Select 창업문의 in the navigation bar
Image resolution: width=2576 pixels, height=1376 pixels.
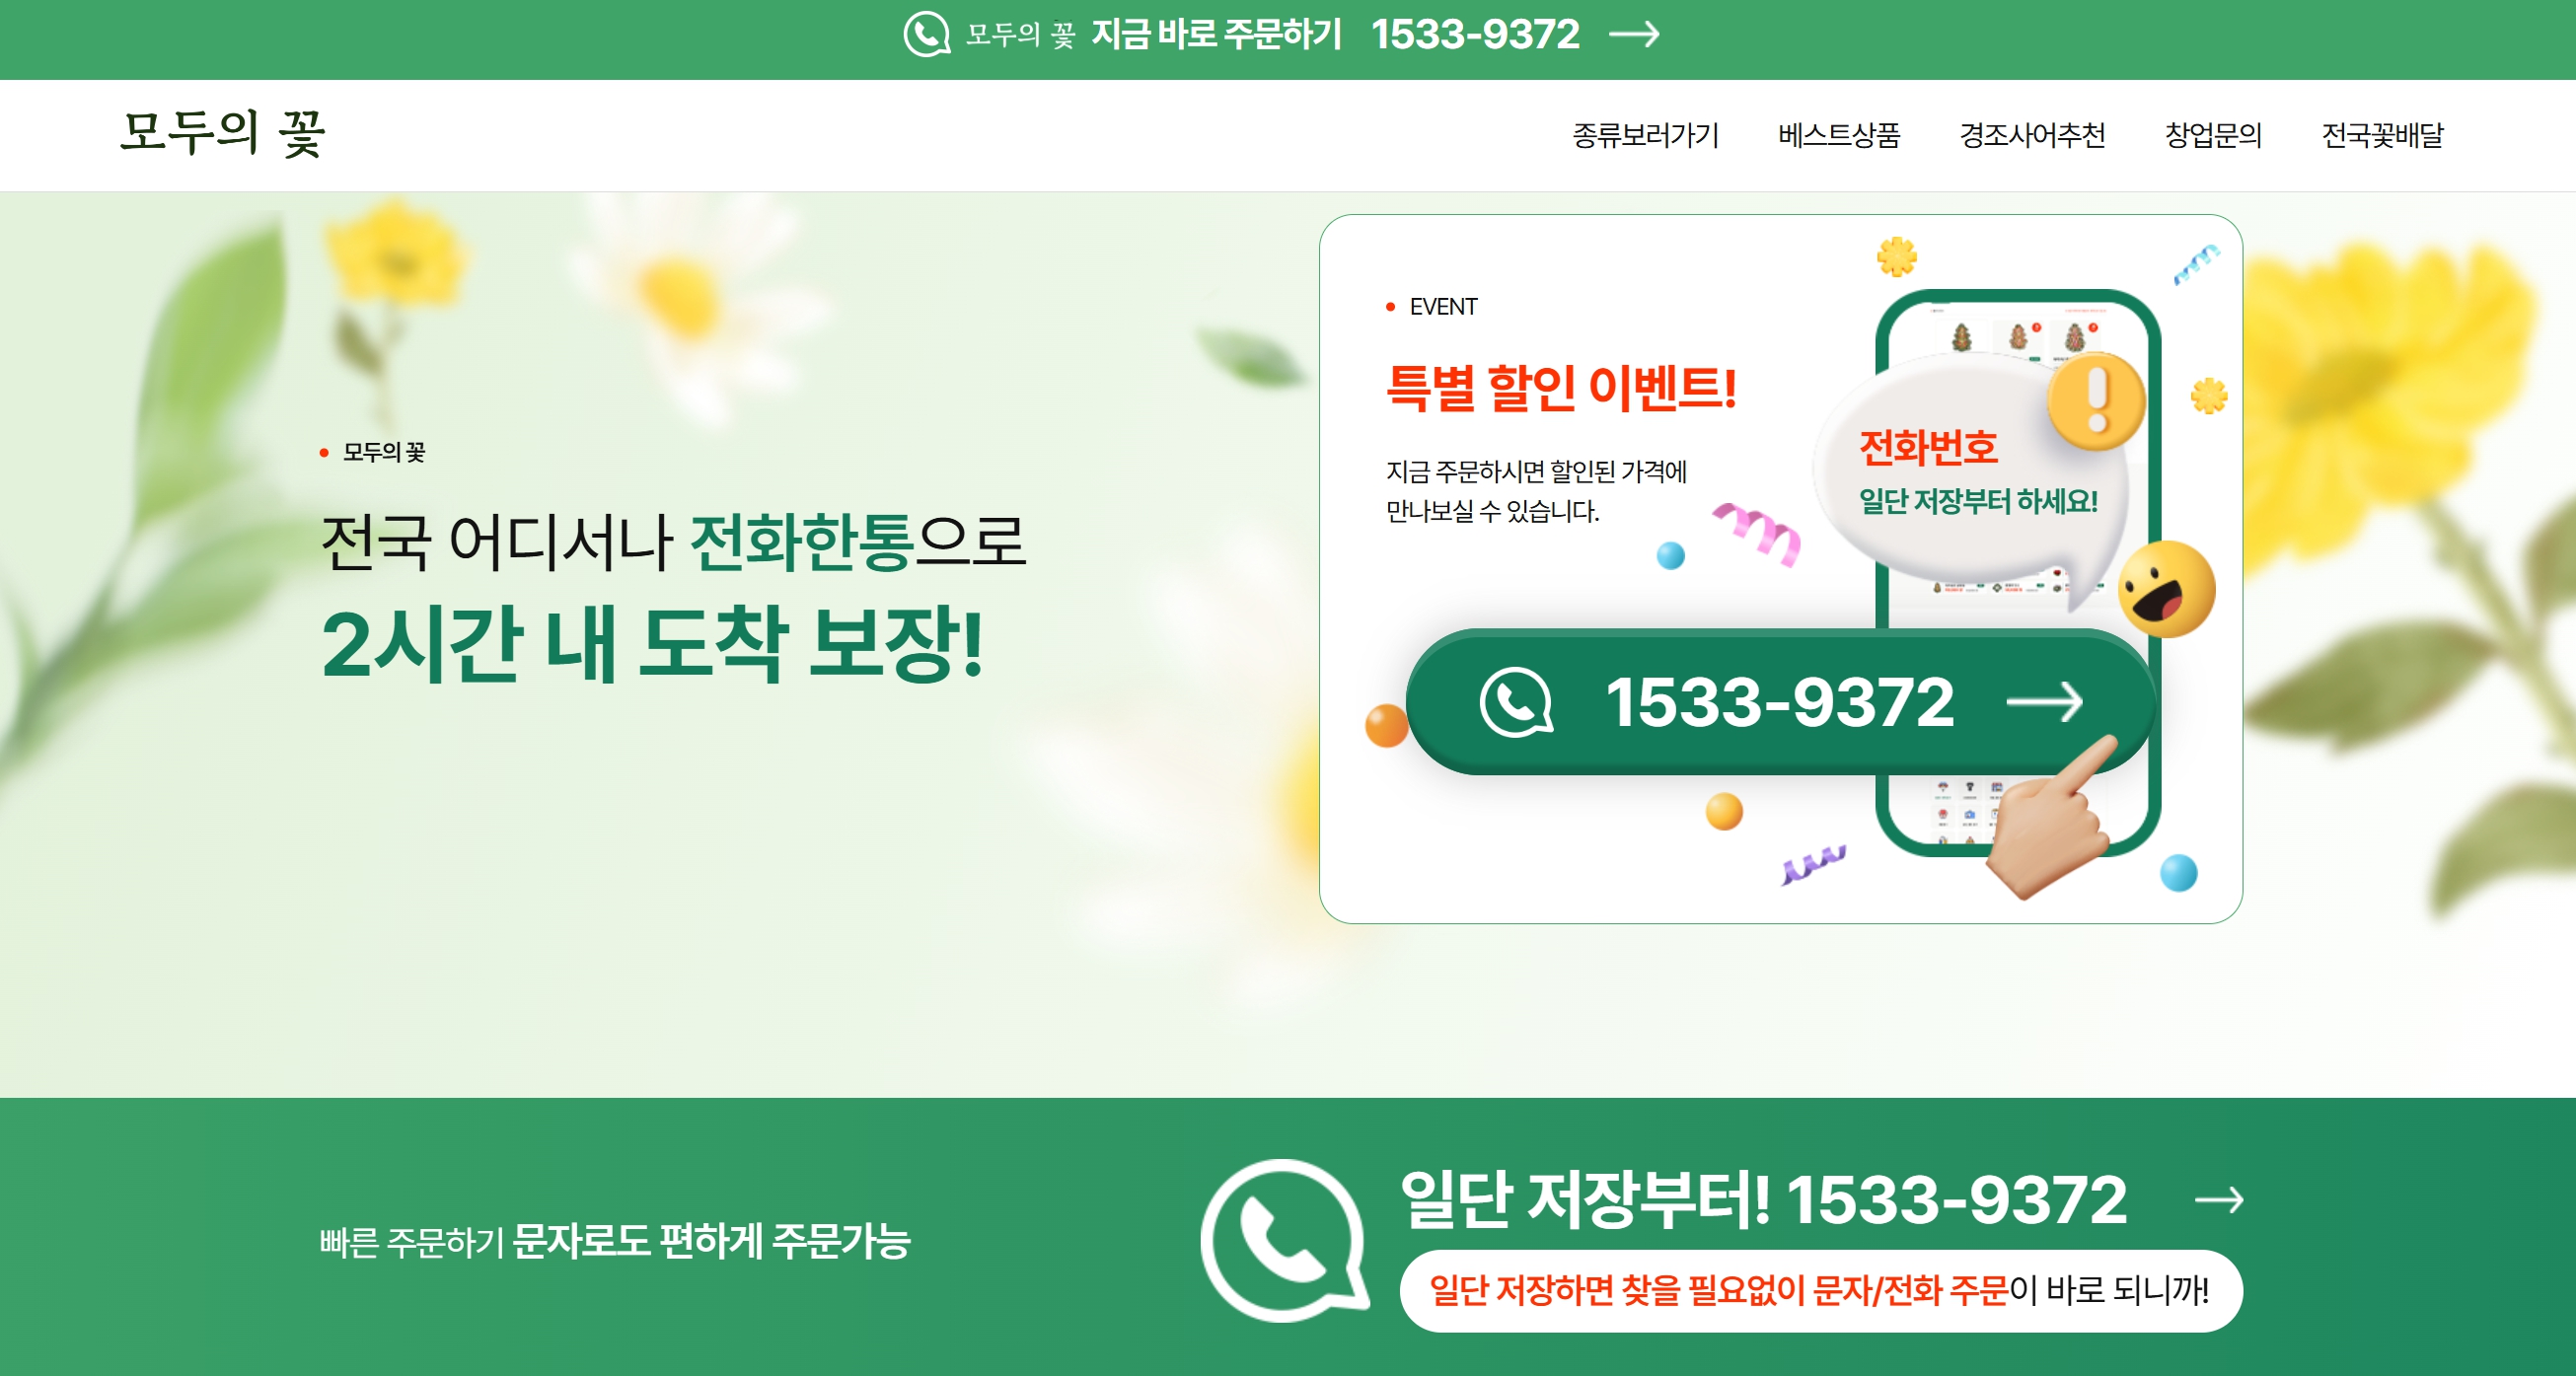2213,135
